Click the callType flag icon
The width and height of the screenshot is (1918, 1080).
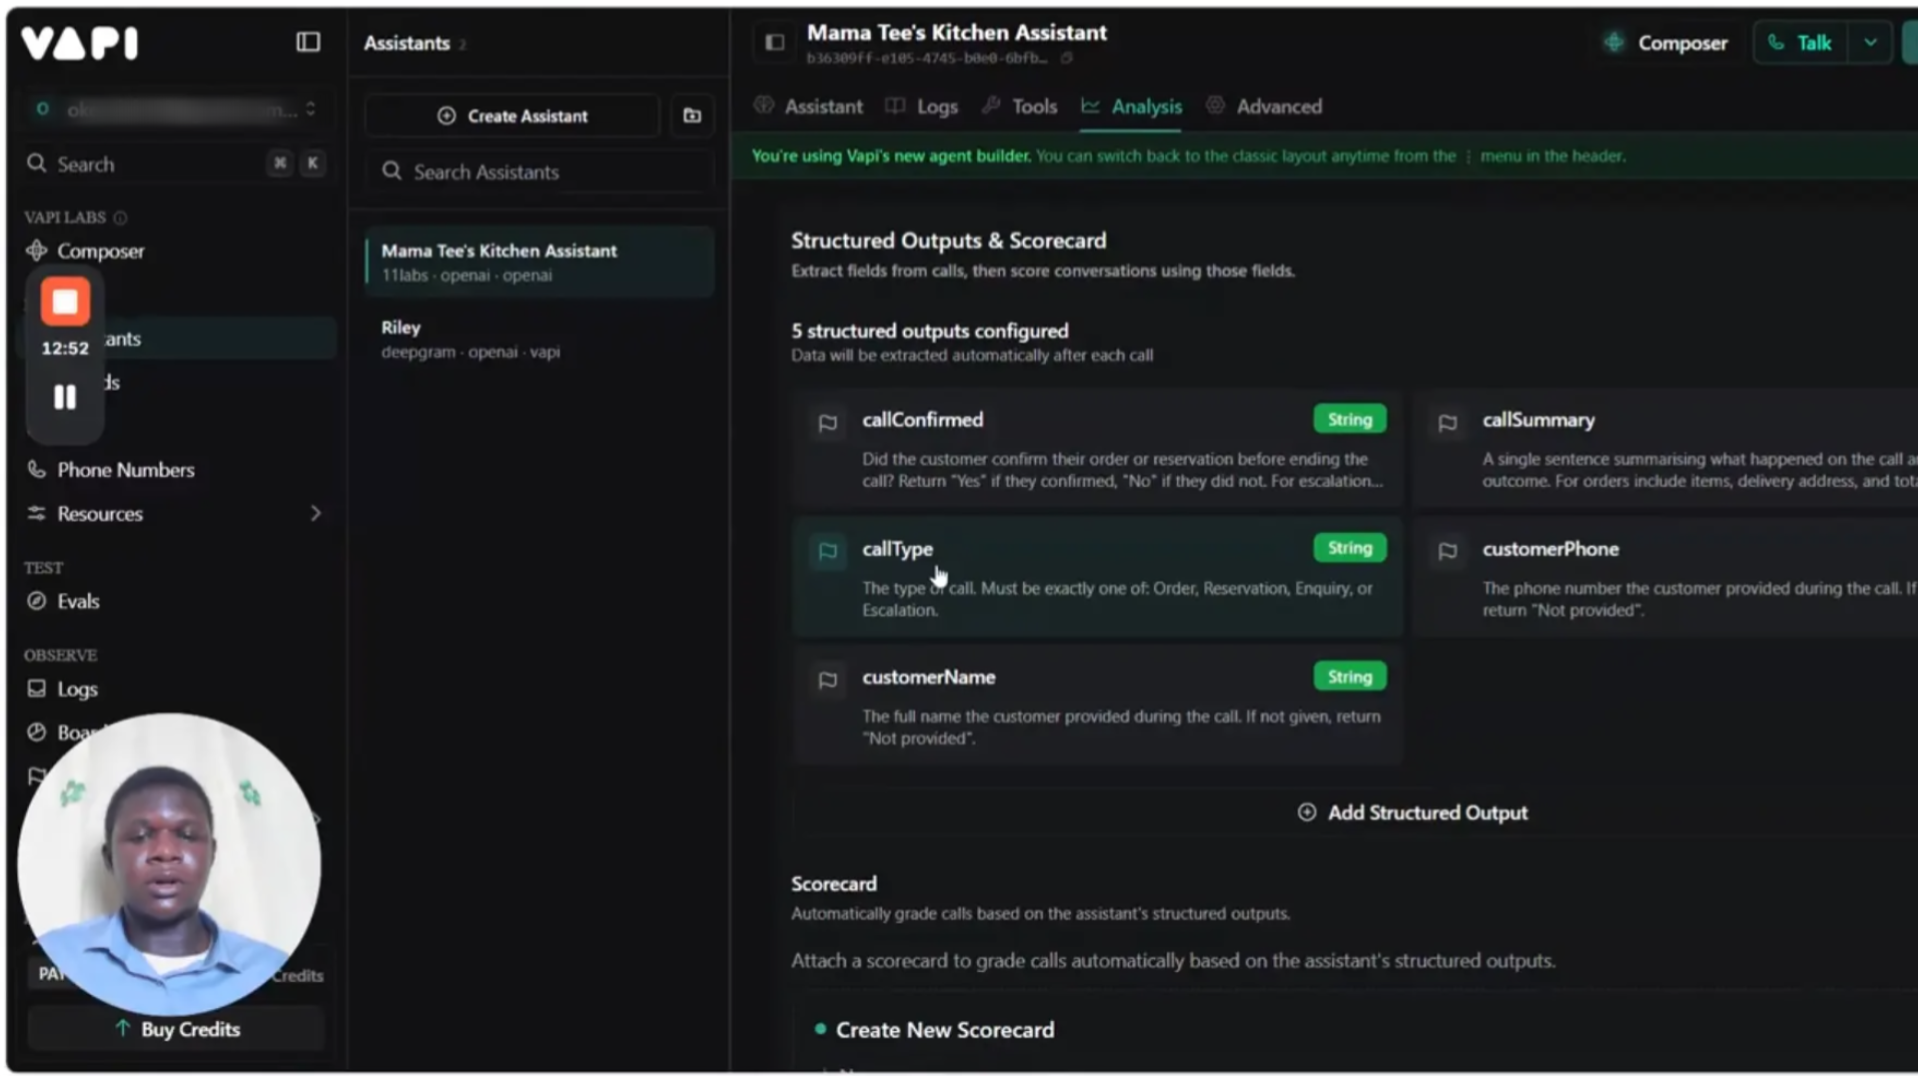pyautogui.click(x=828, y=551)
